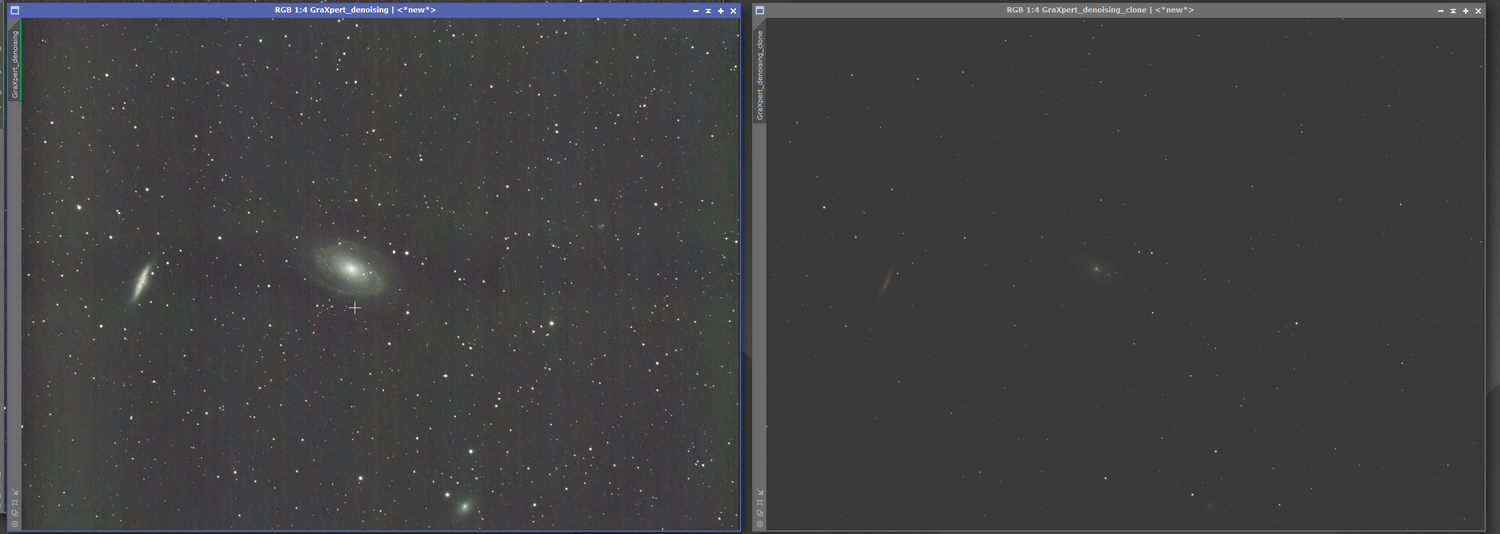Click circle icon at bottom of GraXpert_denoising sidebar
Image resolution: width=1500 pixels, height=534 pixels.
[15, 523]
